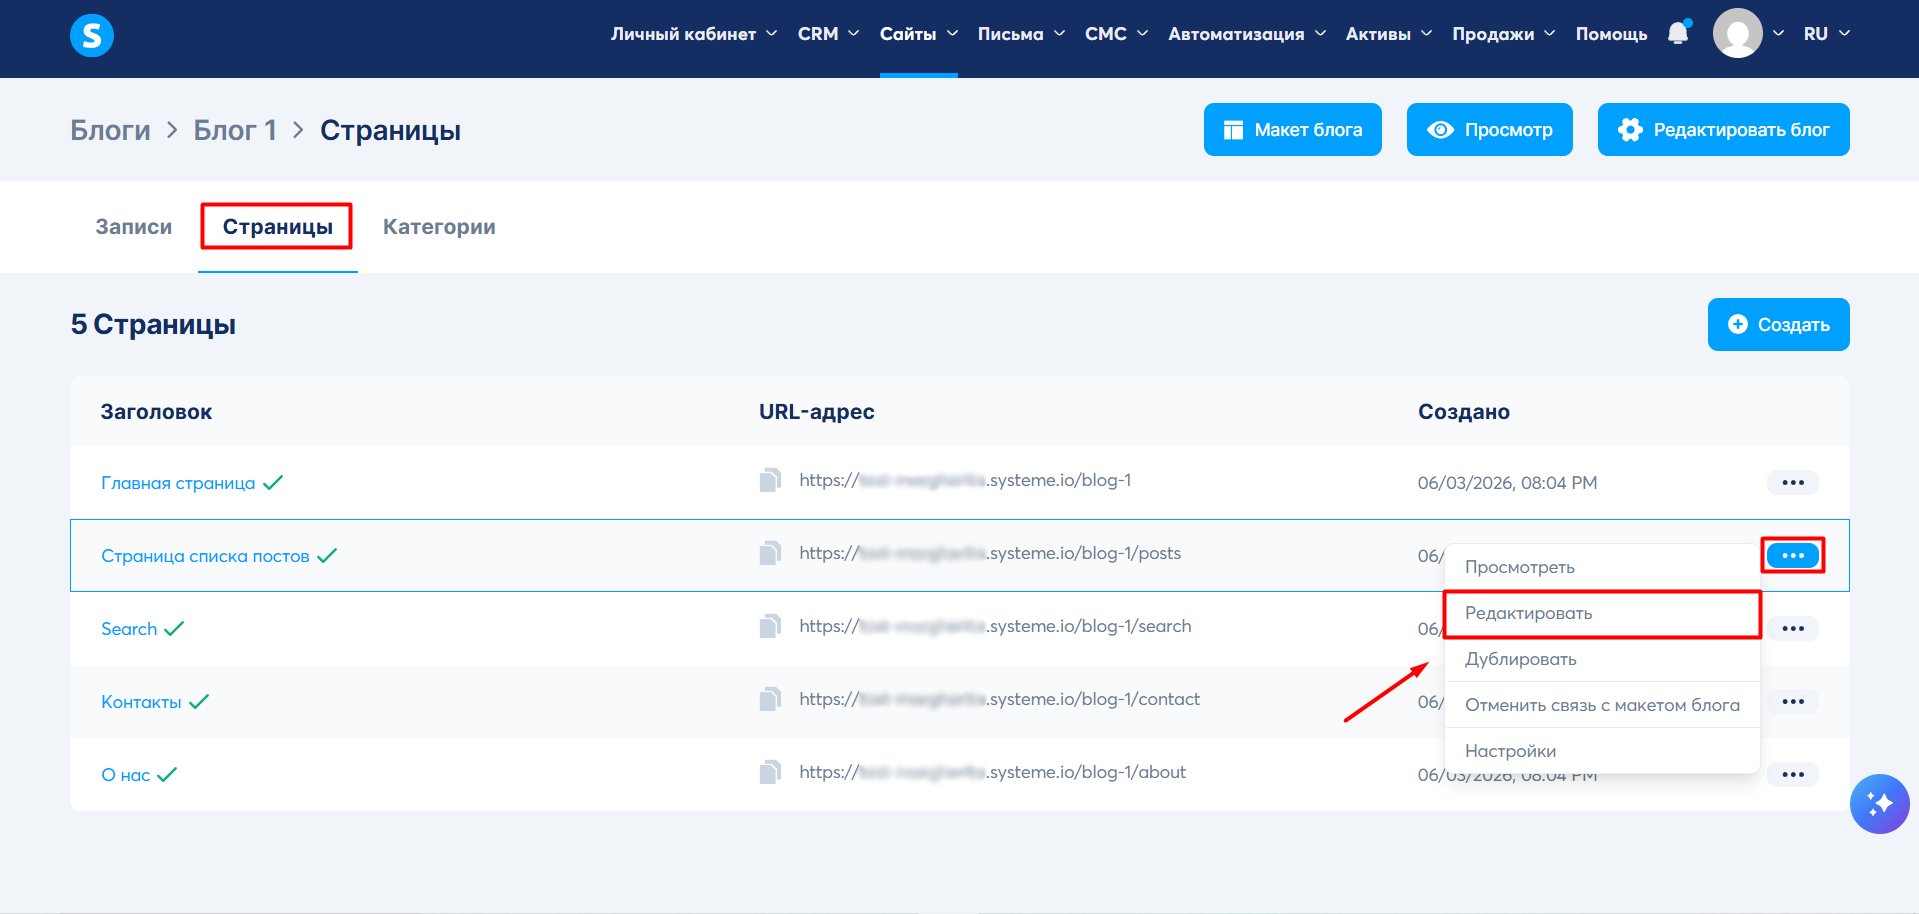Click URL text ending blog-1/contact

coord(999,699)
